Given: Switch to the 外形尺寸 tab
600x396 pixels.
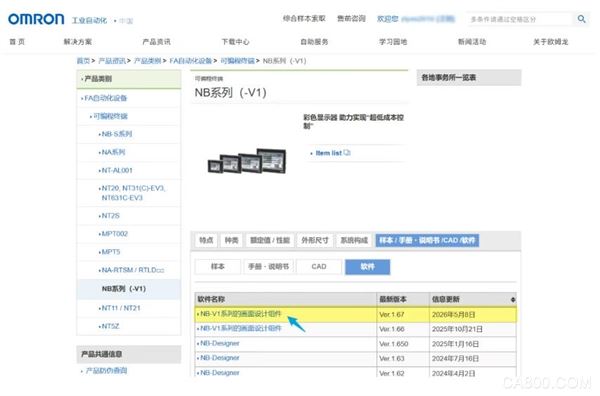Looking at the screenshot, I should tap(315, 240).
